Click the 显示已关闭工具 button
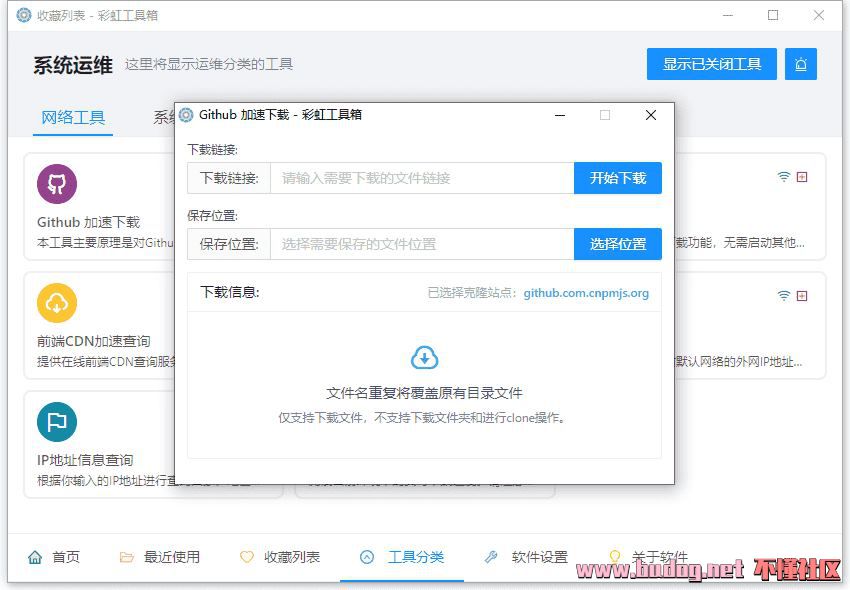The width and height of the screenshot is (850, 590). pyautogui.click(x=712, y=64)
